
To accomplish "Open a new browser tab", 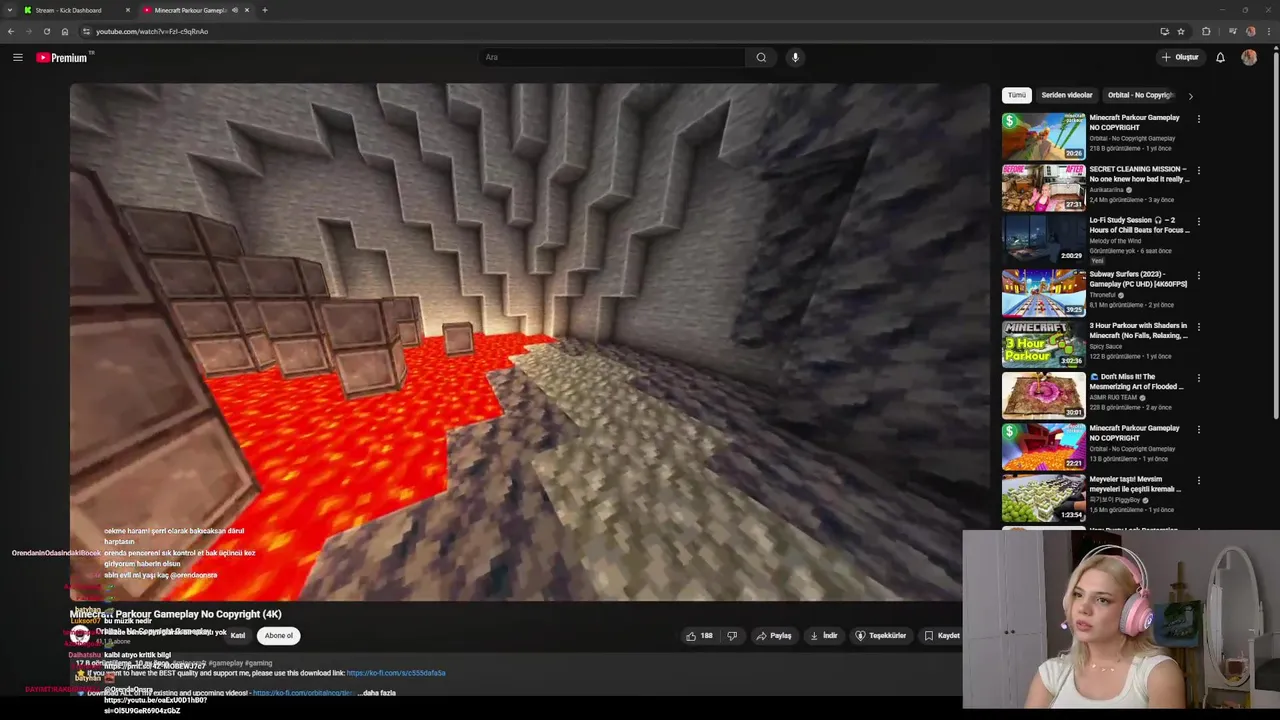I will tap(264, 10).
